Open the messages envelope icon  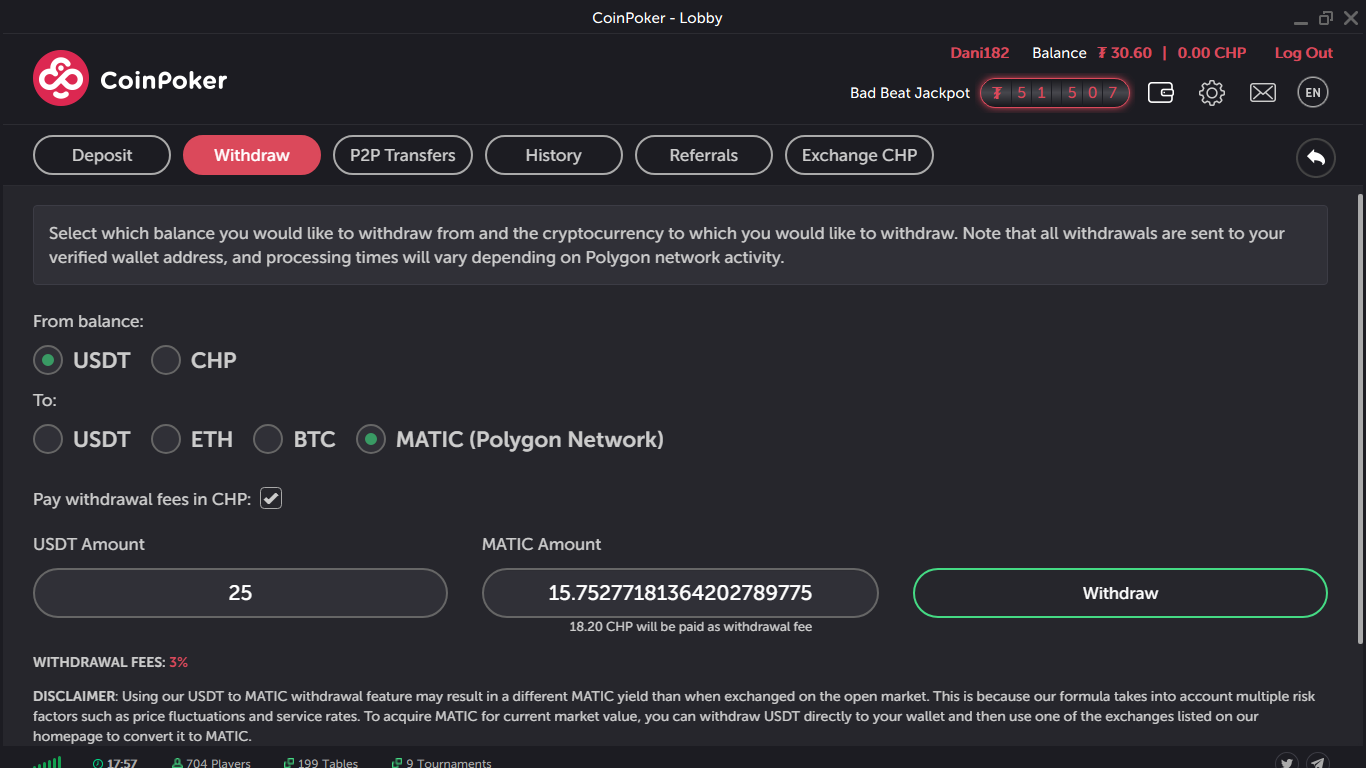(1263, 93)
